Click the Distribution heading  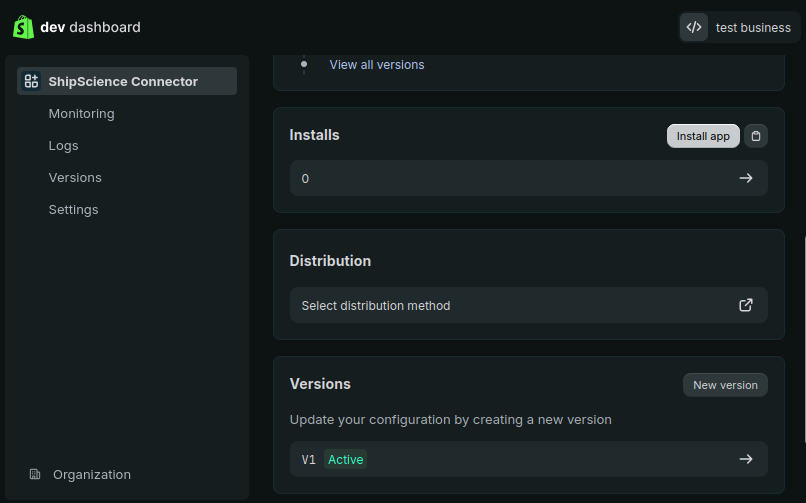click(330, 261)
